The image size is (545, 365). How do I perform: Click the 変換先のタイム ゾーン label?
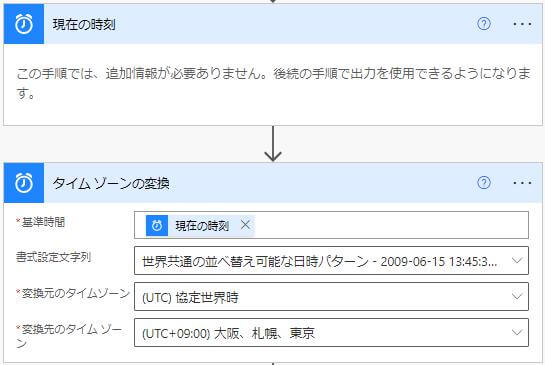(x=69, y=336)
